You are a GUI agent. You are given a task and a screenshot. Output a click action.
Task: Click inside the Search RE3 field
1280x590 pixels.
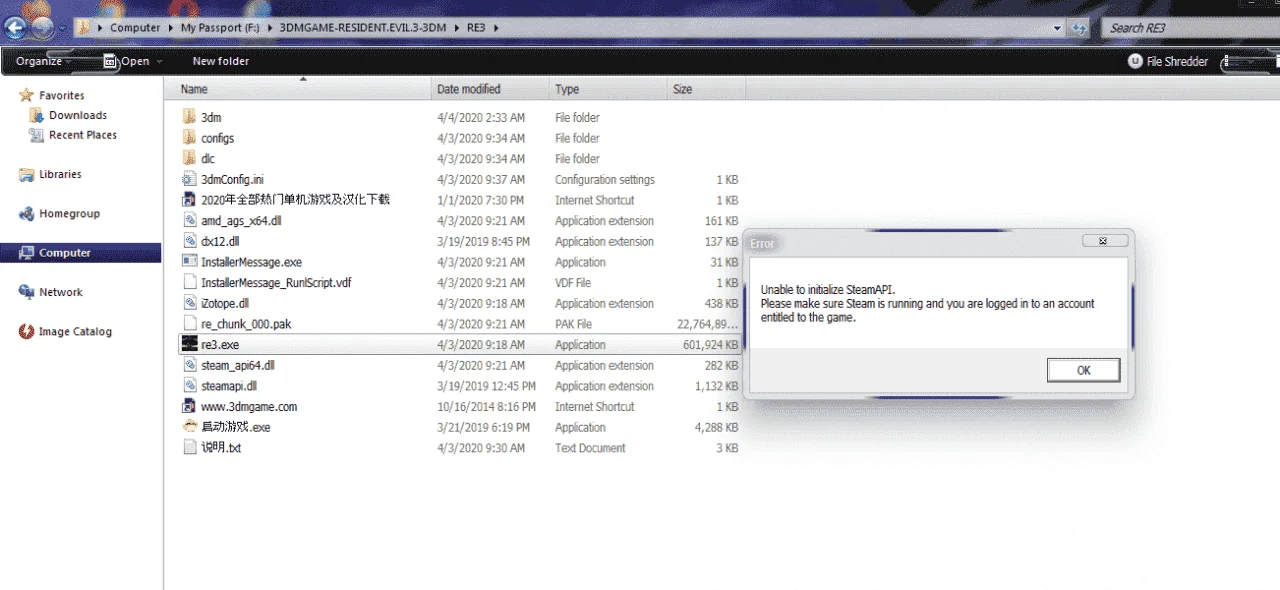pos(1188,28)
